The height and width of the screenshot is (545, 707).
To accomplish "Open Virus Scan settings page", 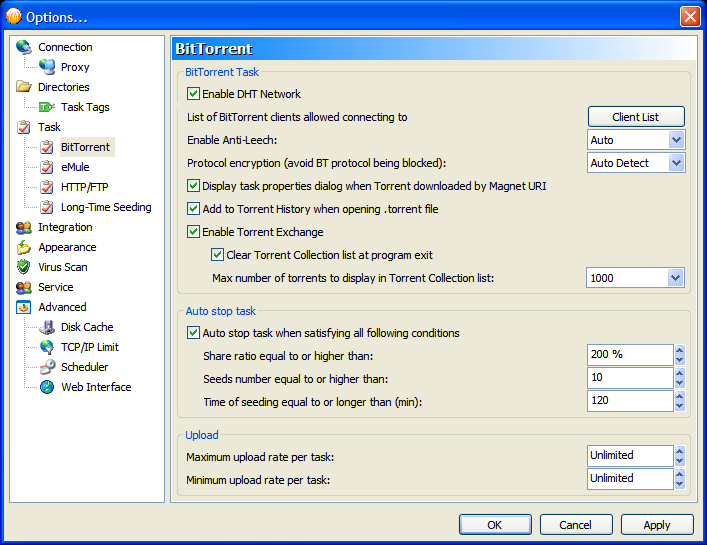I will click(63, 267).
